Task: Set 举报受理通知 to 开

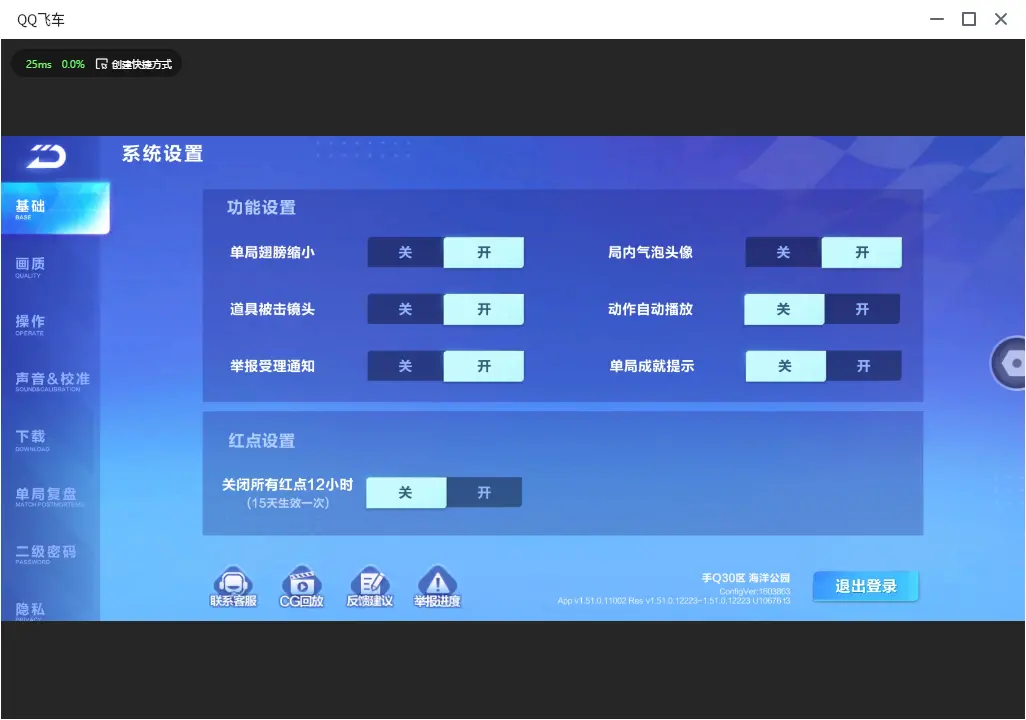Action: coord(484,367)
